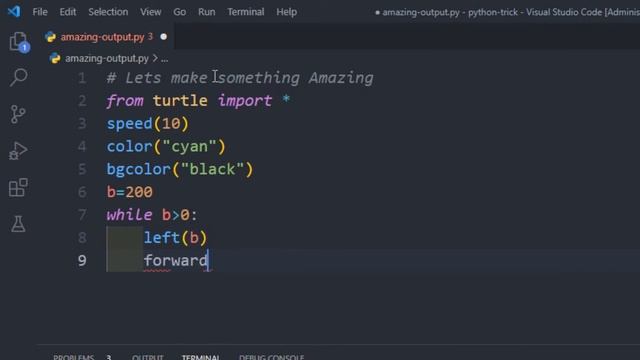Click the Python icon on the editor tab
This screenshot has width=640, height=360.
click(51, 37)
